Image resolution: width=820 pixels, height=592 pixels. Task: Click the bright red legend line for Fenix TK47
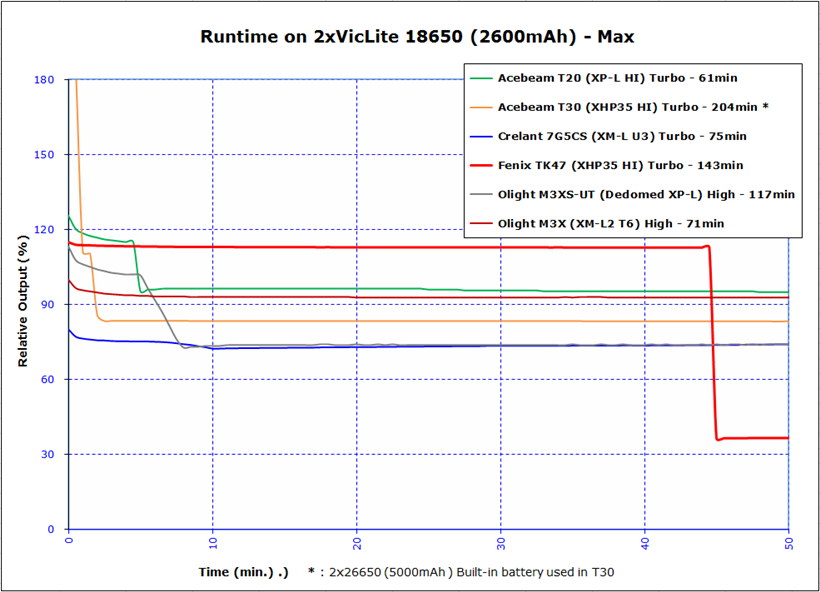coord(481,165)
